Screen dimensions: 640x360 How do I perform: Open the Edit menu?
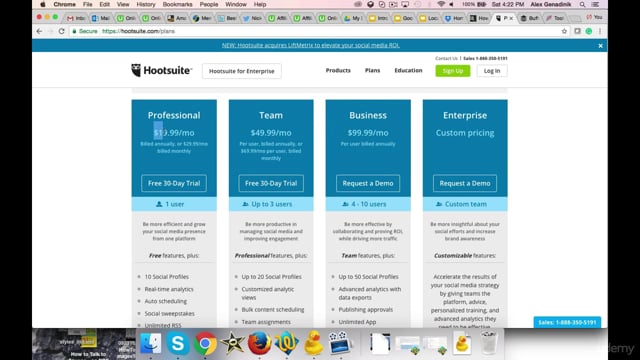pyautogui.click(x=104, y=4)
